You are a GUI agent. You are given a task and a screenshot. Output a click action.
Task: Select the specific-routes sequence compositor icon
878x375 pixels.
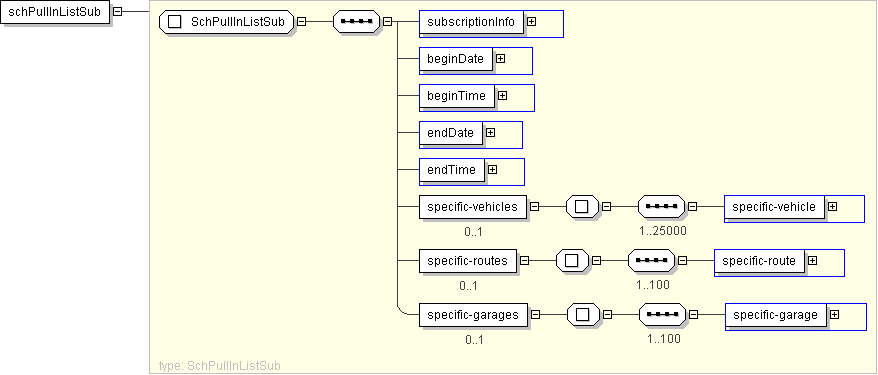pyautogui.click(x=651, y=260)
